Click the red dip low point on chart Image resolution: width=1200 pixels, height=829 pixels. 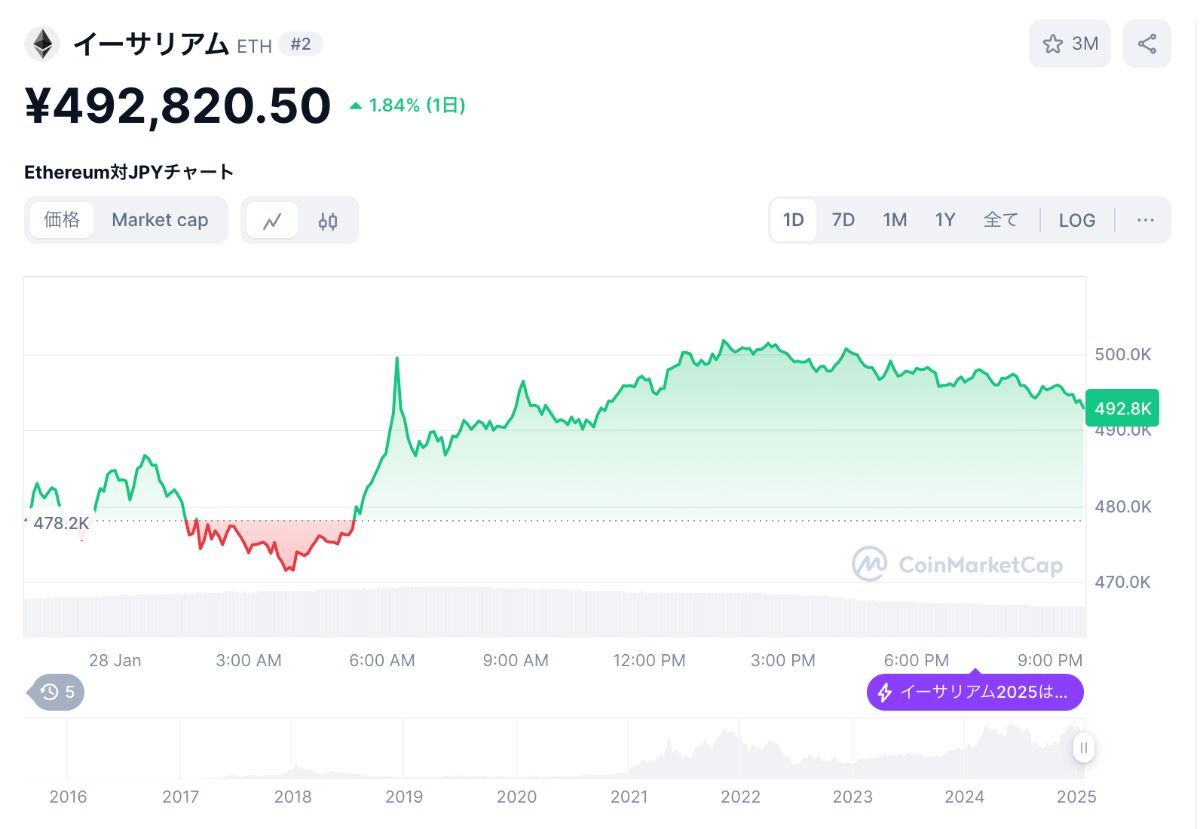(288, 570)
